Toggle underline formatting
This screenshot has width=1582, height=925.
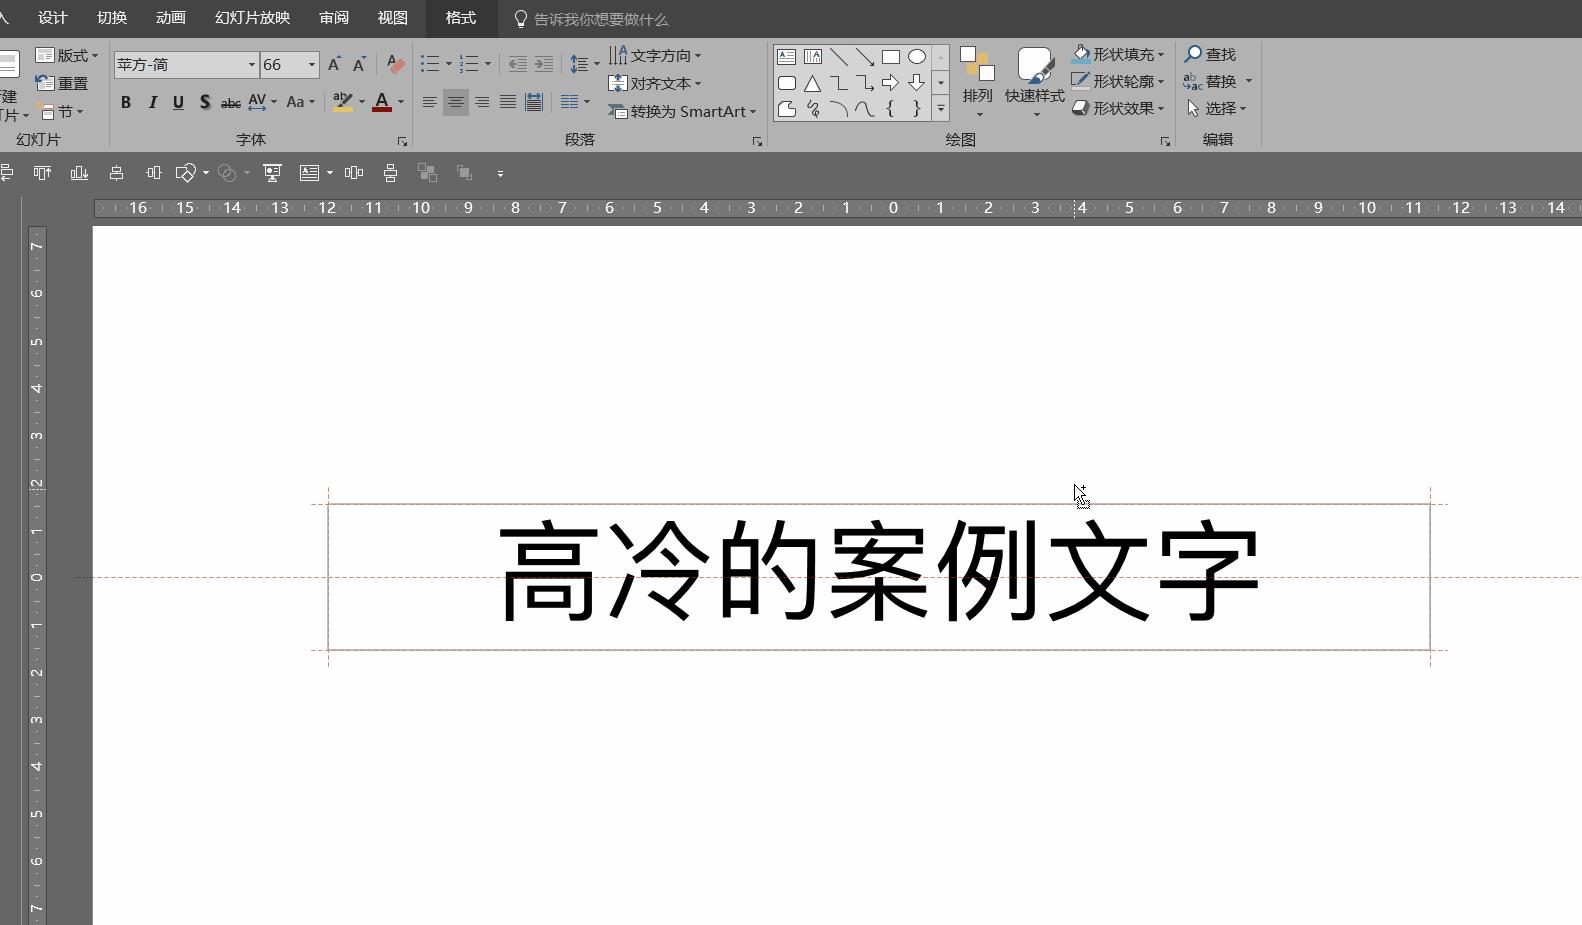(178, 102)
